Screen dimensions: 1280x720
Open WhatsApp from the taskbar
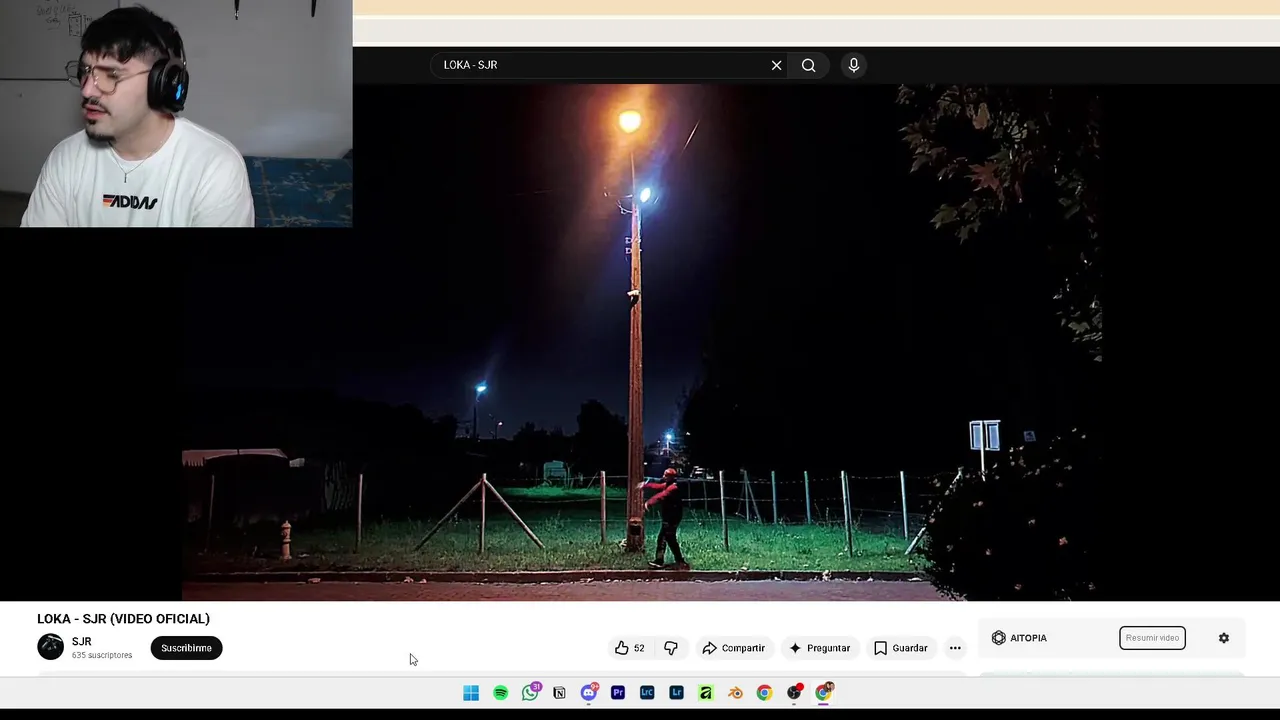(530, 693)
